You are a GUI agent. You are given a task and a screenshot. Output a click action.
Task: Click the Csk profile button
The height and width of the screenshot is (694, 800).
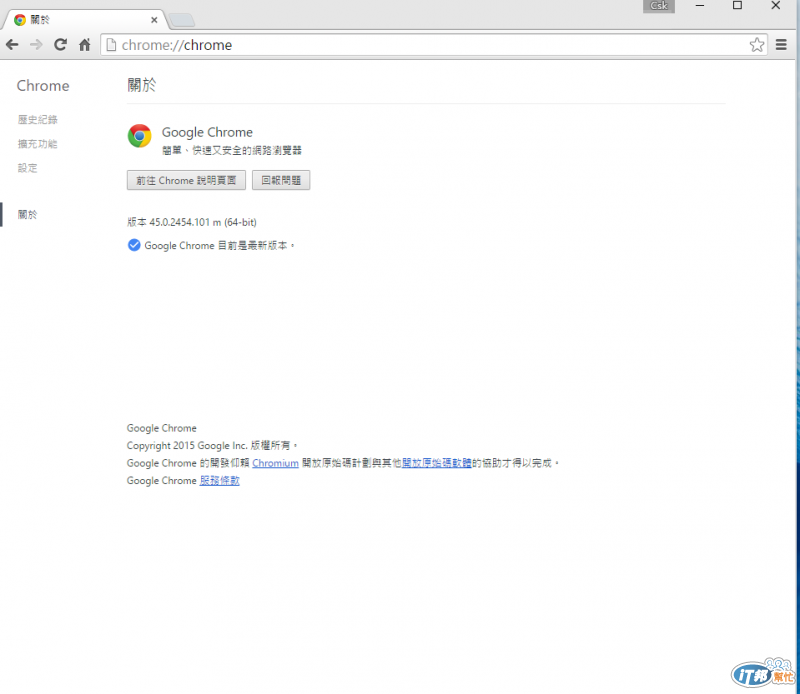[x=659, y=6]
